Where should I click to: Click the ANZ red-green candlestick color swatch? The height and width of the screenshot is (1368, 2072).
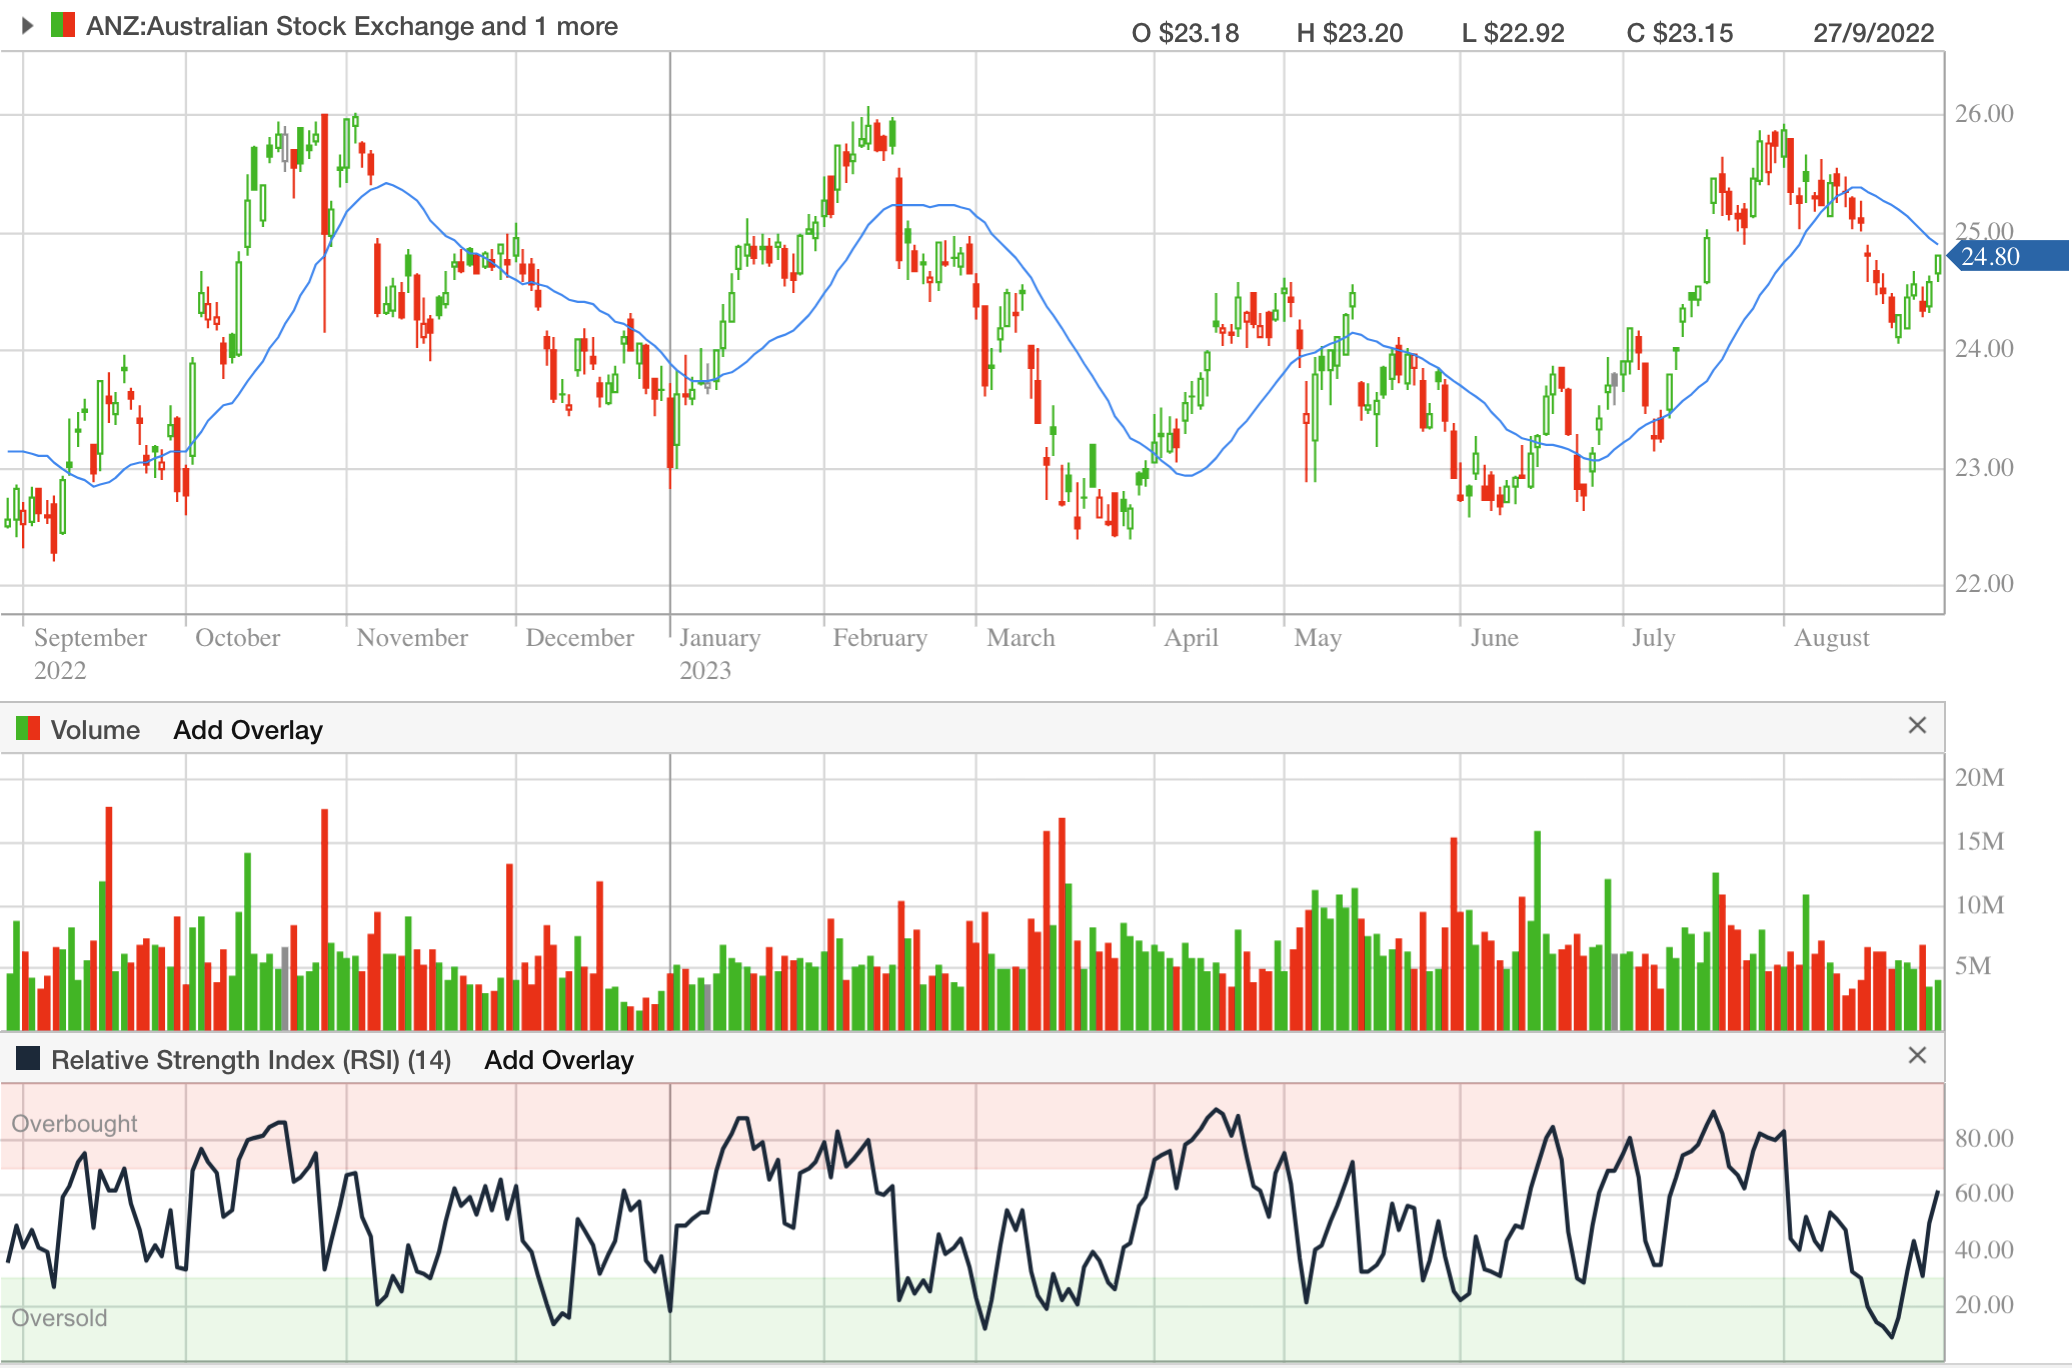pyautogui.click(x=63, y=26)
